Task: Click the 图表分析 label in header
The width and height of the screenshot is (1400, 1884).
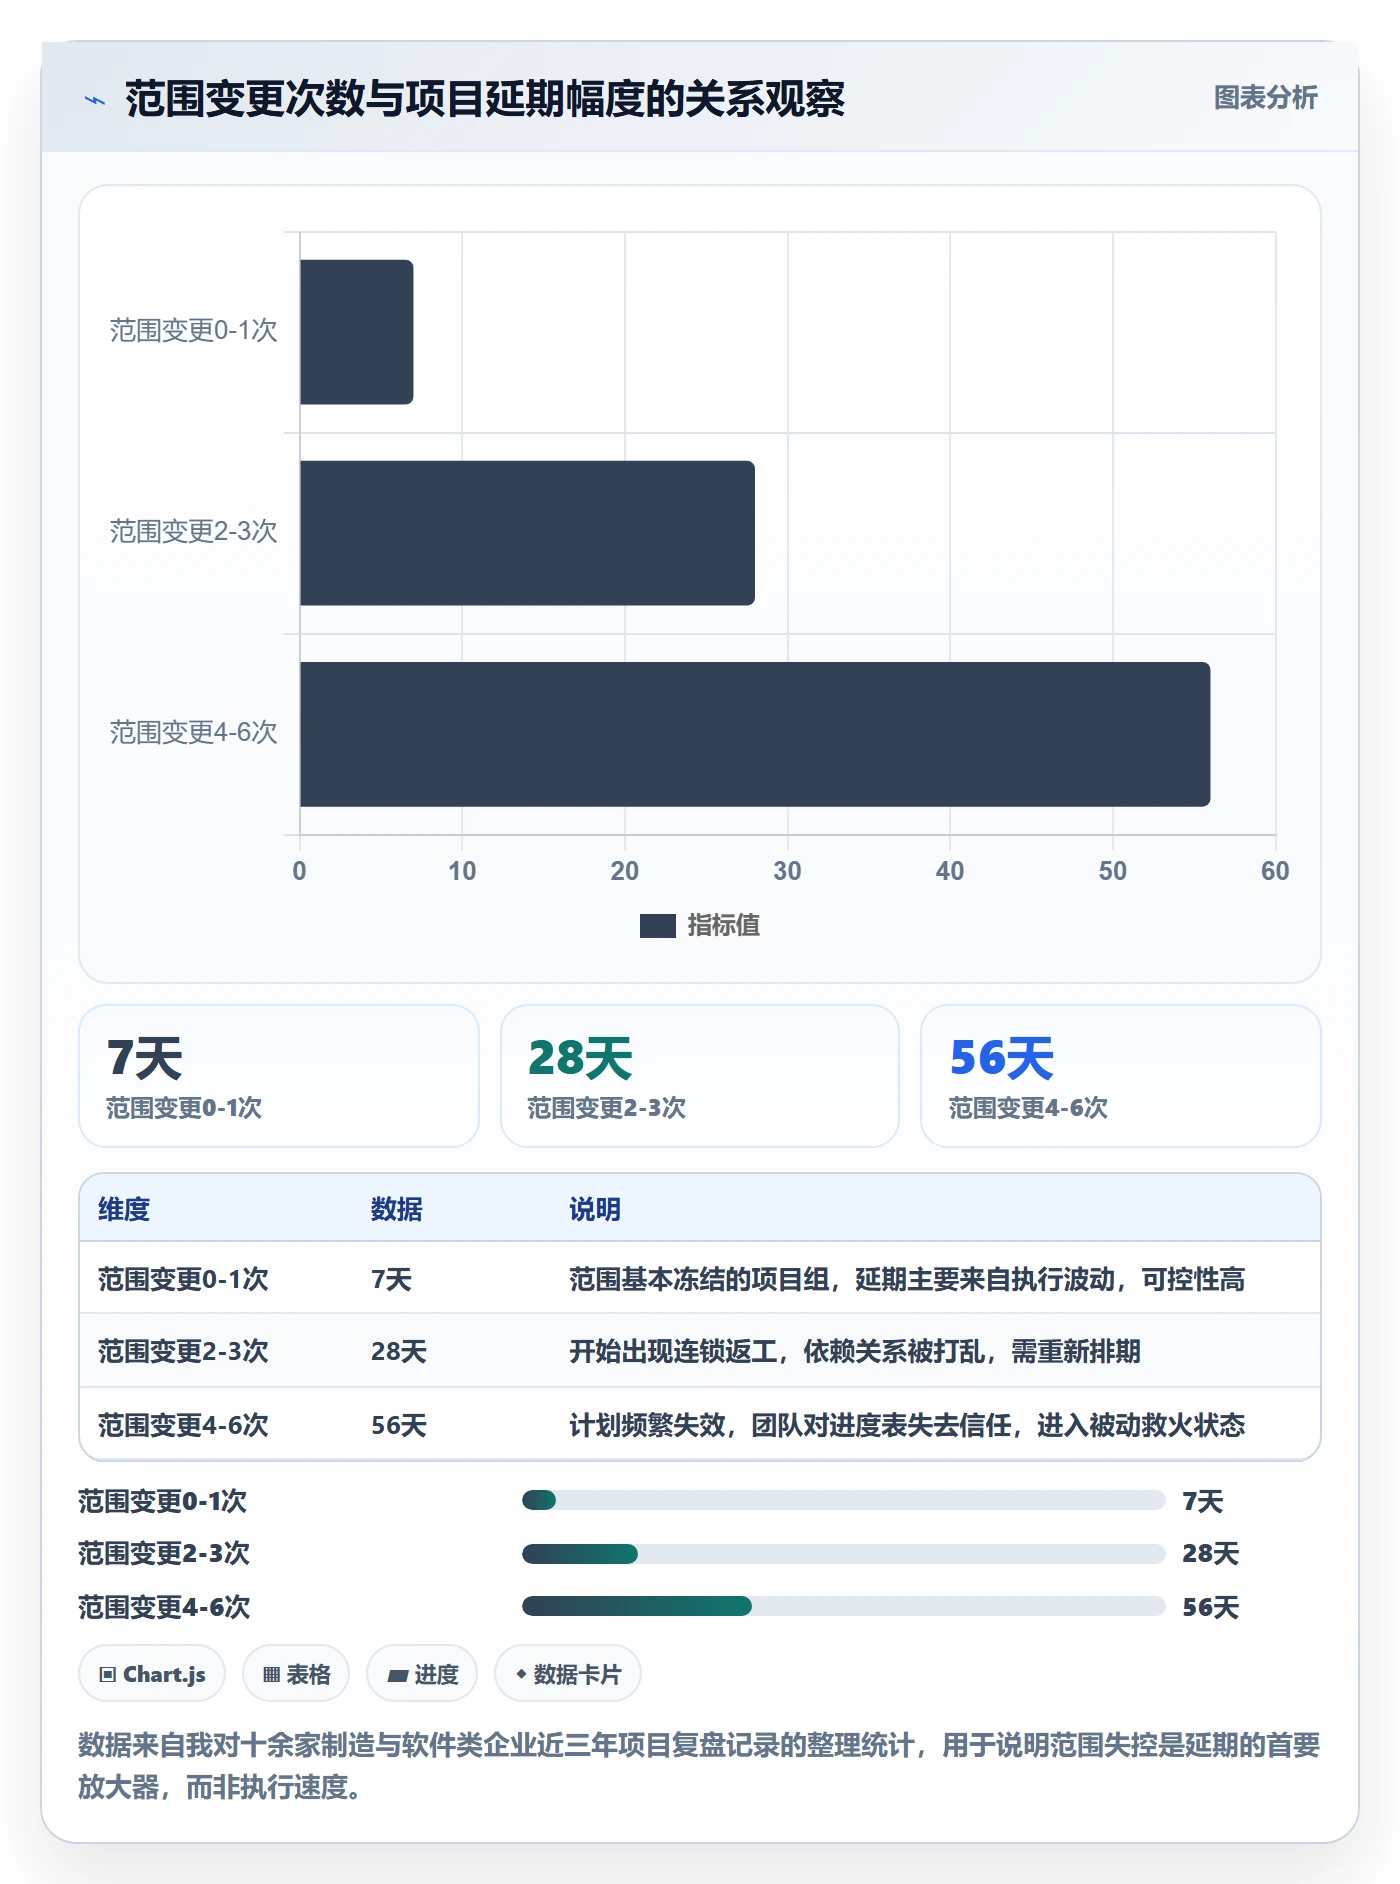Action: click(1265, 98)
